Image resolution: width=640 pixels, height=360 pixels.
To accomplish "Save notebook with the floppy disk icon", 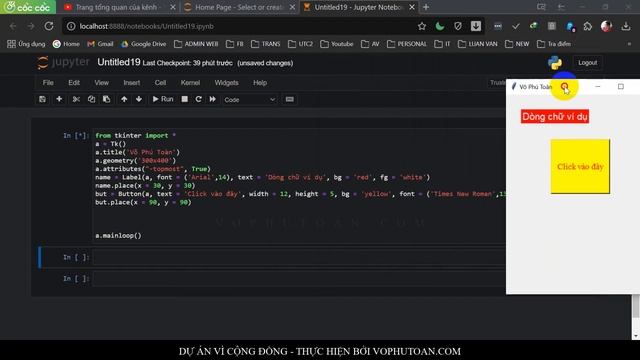I will pyautogui.click(x=42, y=99).
